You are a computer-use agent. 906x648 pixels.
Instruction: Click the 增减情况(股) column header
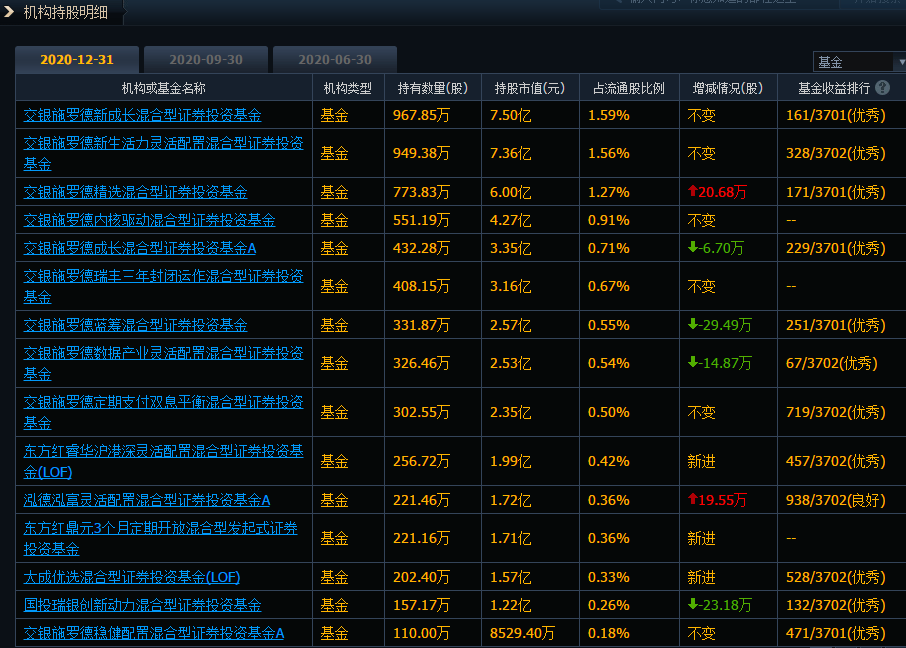click(x=728, y=88)
